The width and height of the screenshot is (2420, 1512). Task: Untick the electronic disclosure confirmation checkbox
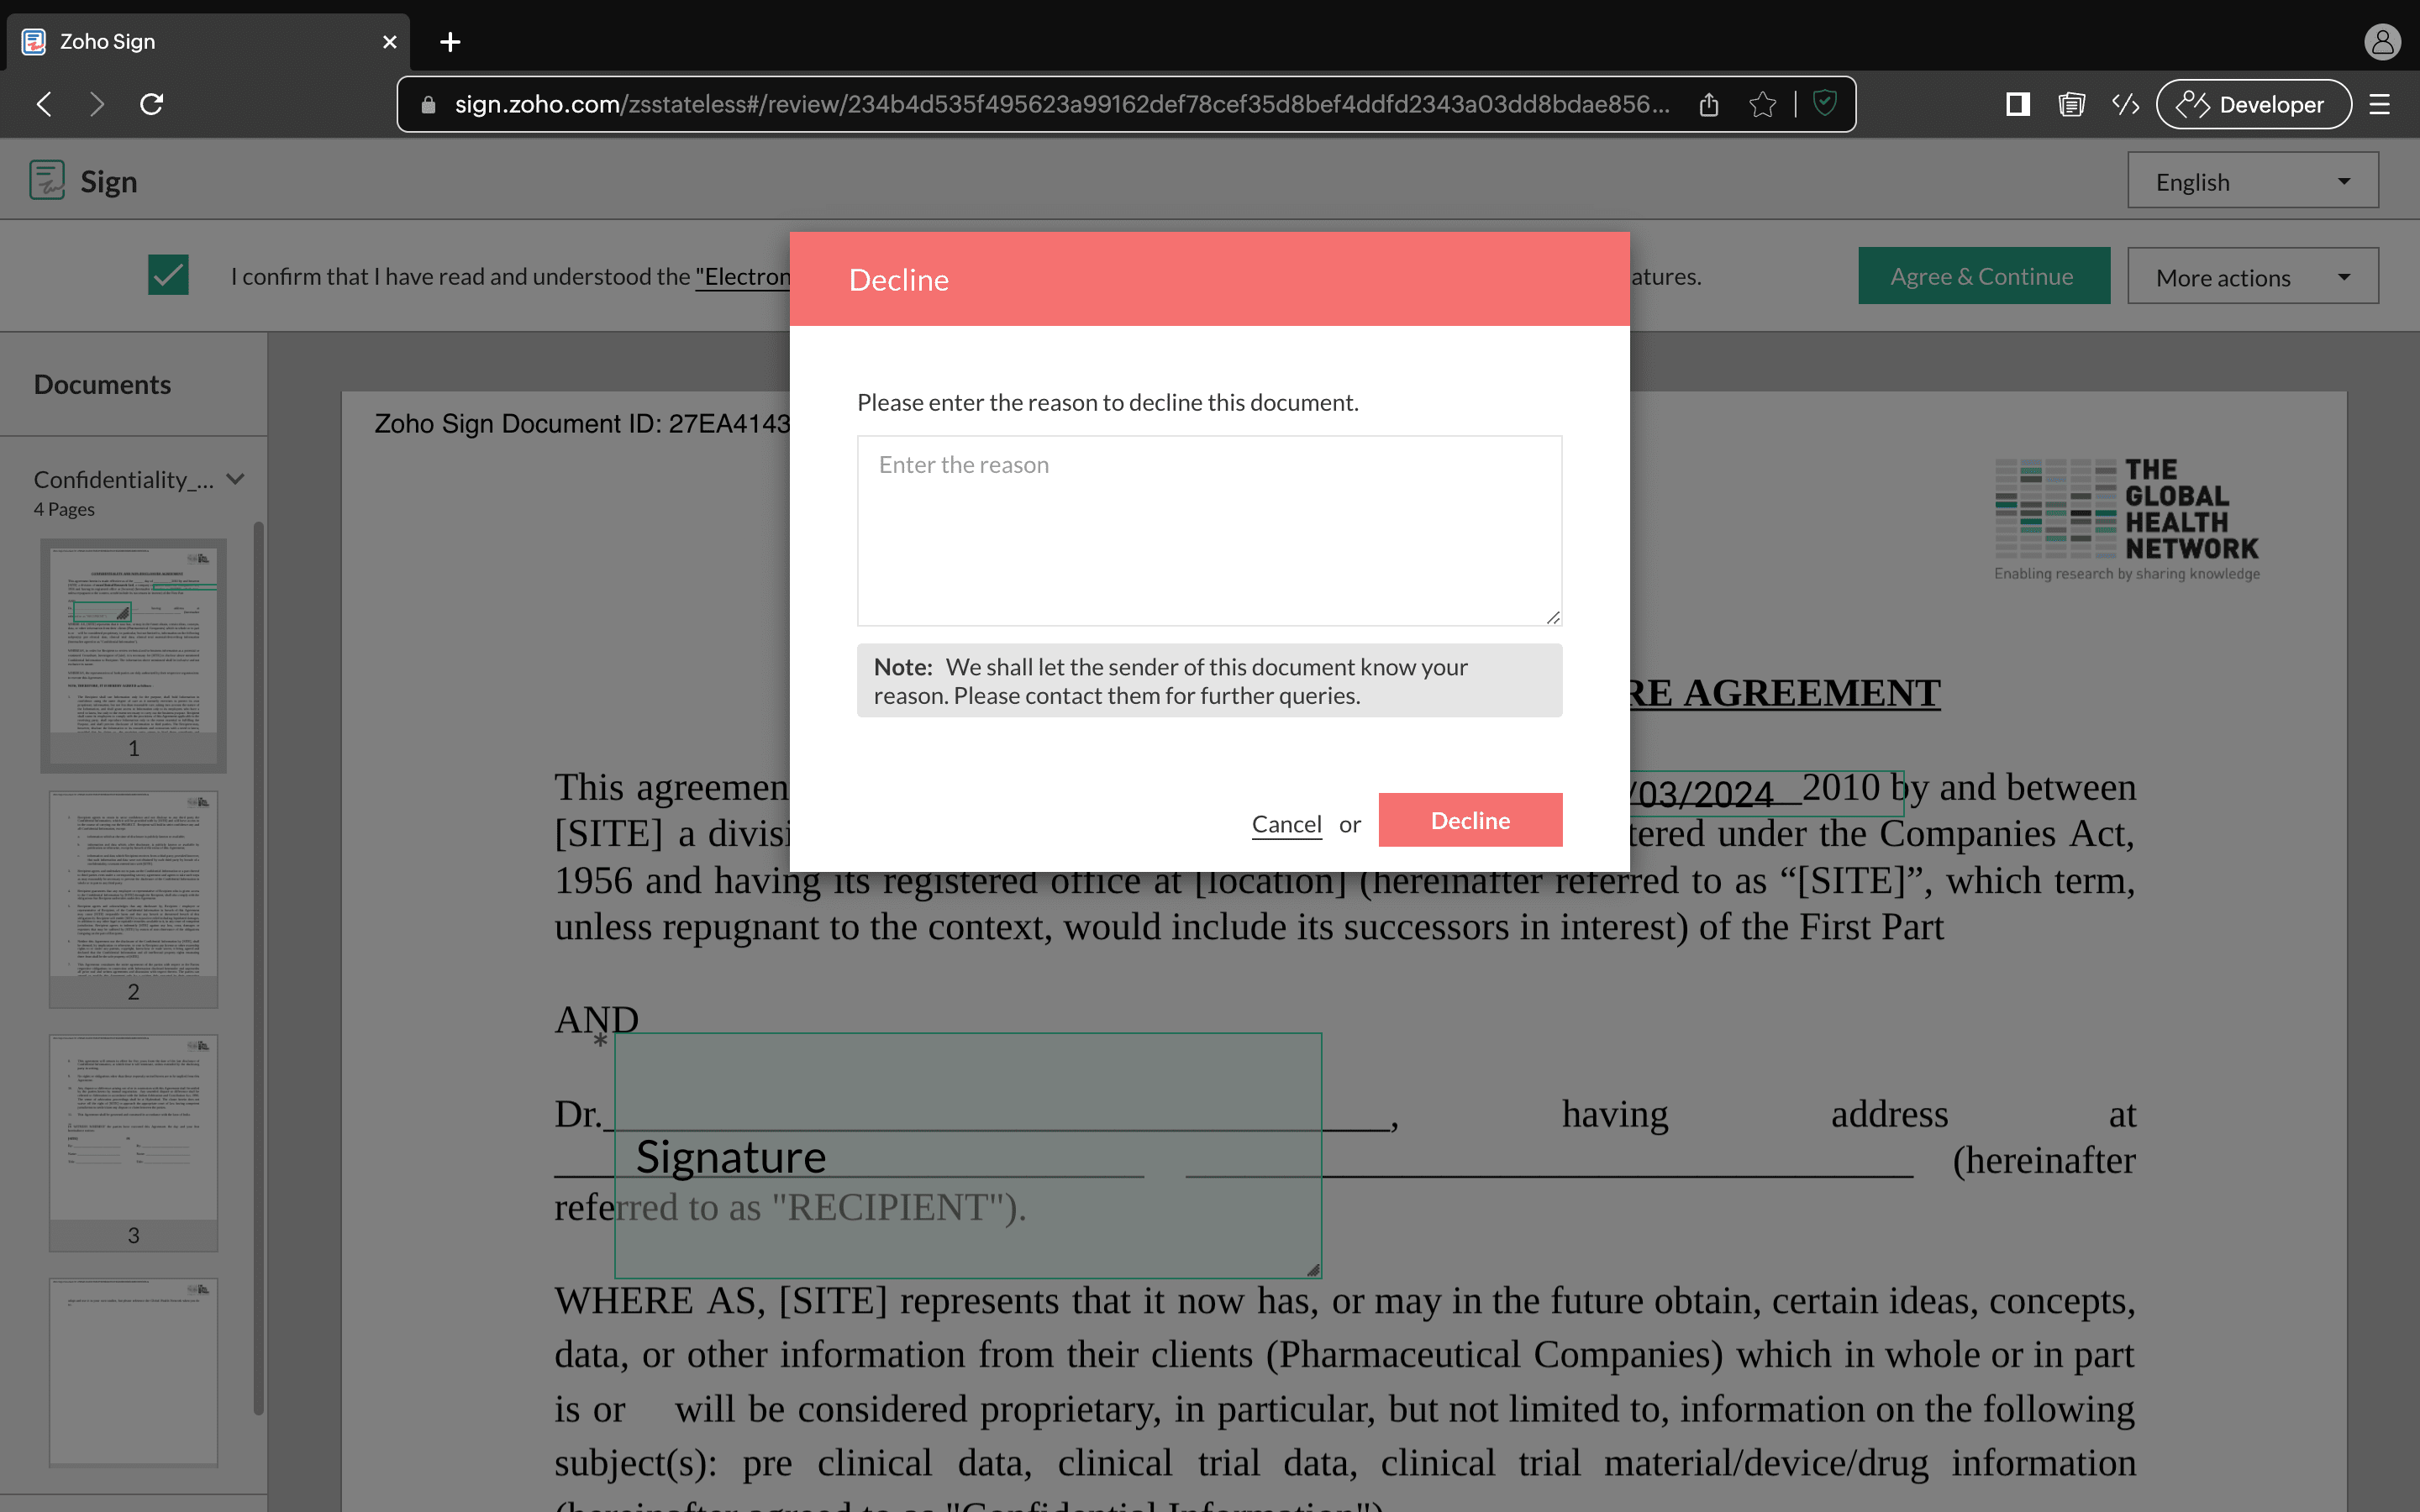168,275
